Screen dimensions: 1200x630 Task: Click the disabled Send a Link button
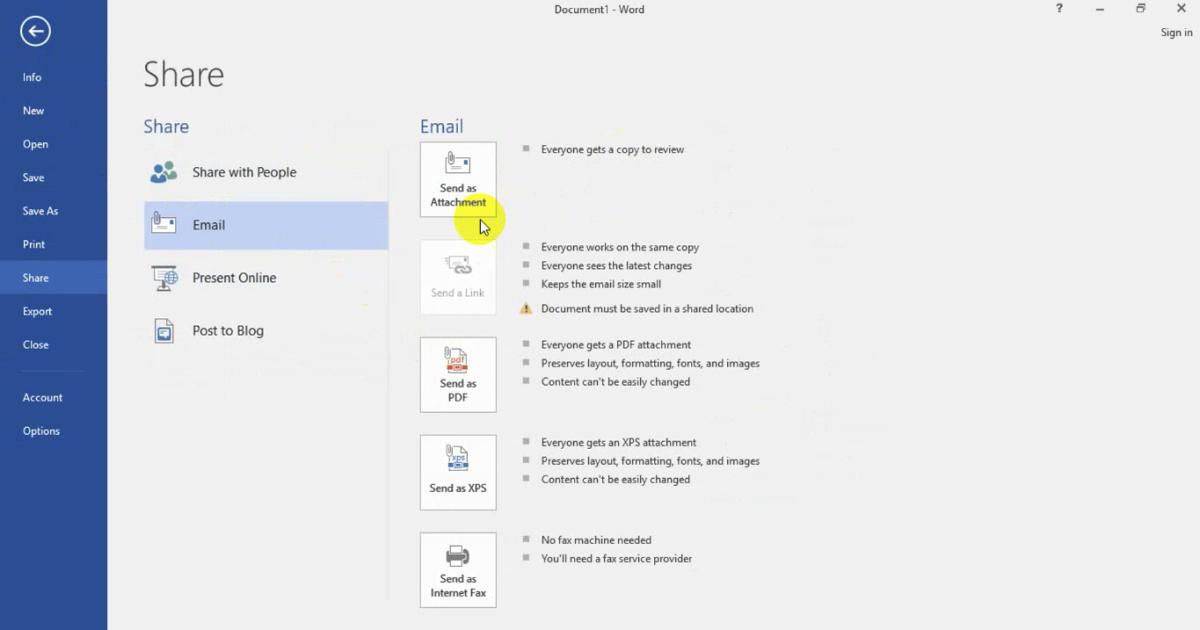pos(458,277)
